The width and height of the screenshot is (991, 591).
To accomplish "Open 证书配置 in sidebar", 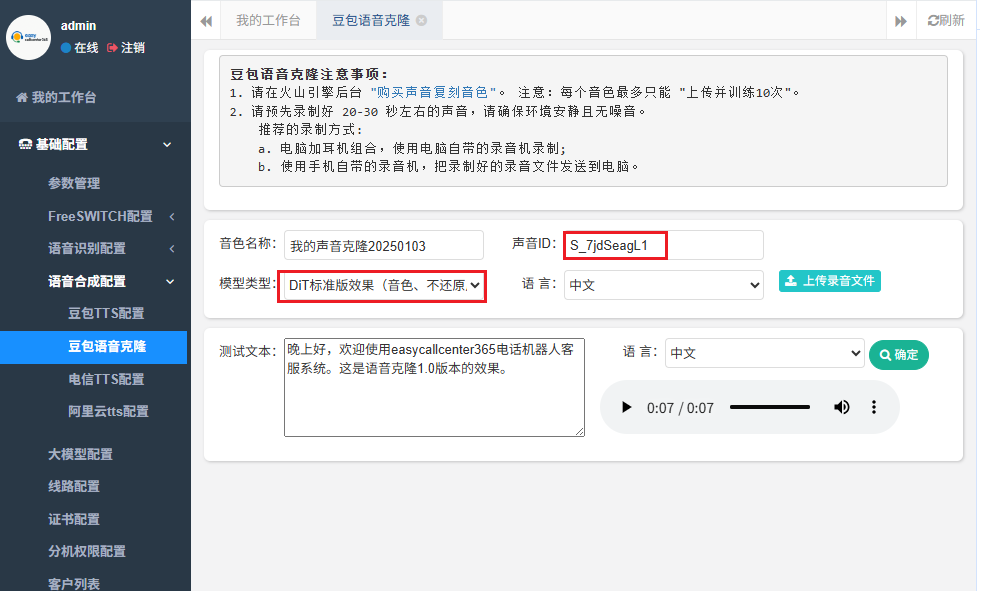I will tap(74, 520).
